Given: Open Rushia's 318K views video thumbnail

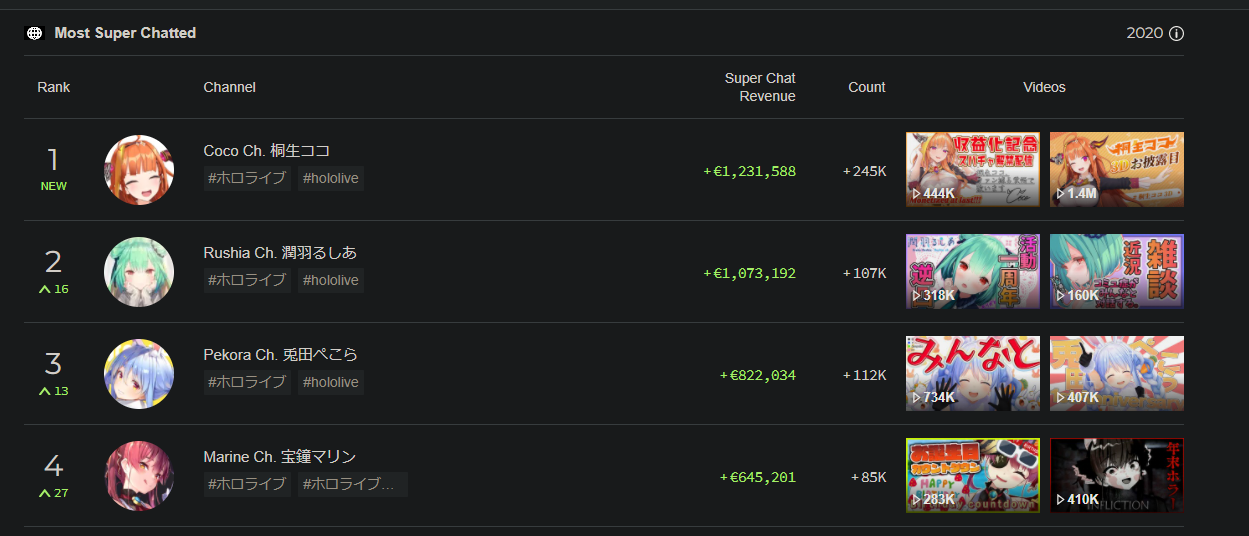Looking at the screenshot, I should point(973,272).
